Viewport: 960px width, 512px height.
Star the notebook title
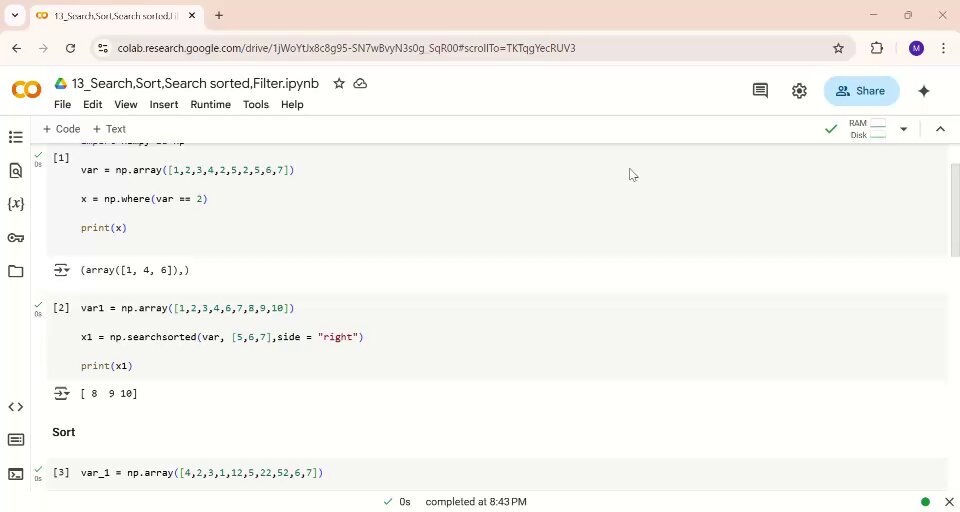coord(339,83)
